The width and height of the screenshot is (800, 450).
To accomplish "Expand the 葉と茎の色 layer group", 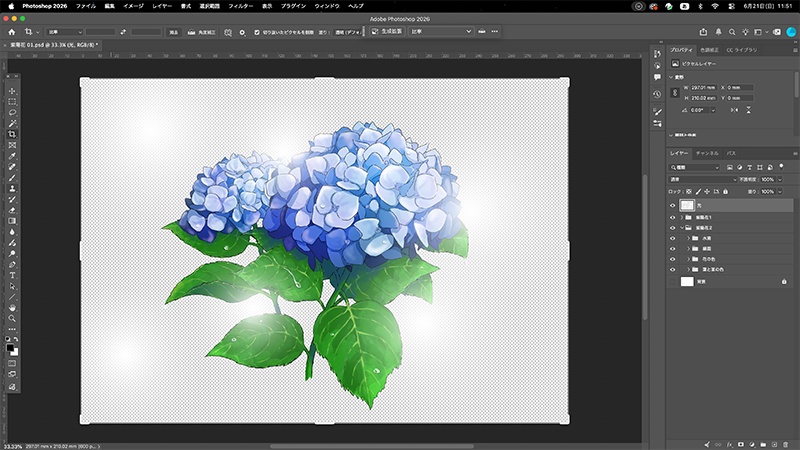I will tap(688, 269).
